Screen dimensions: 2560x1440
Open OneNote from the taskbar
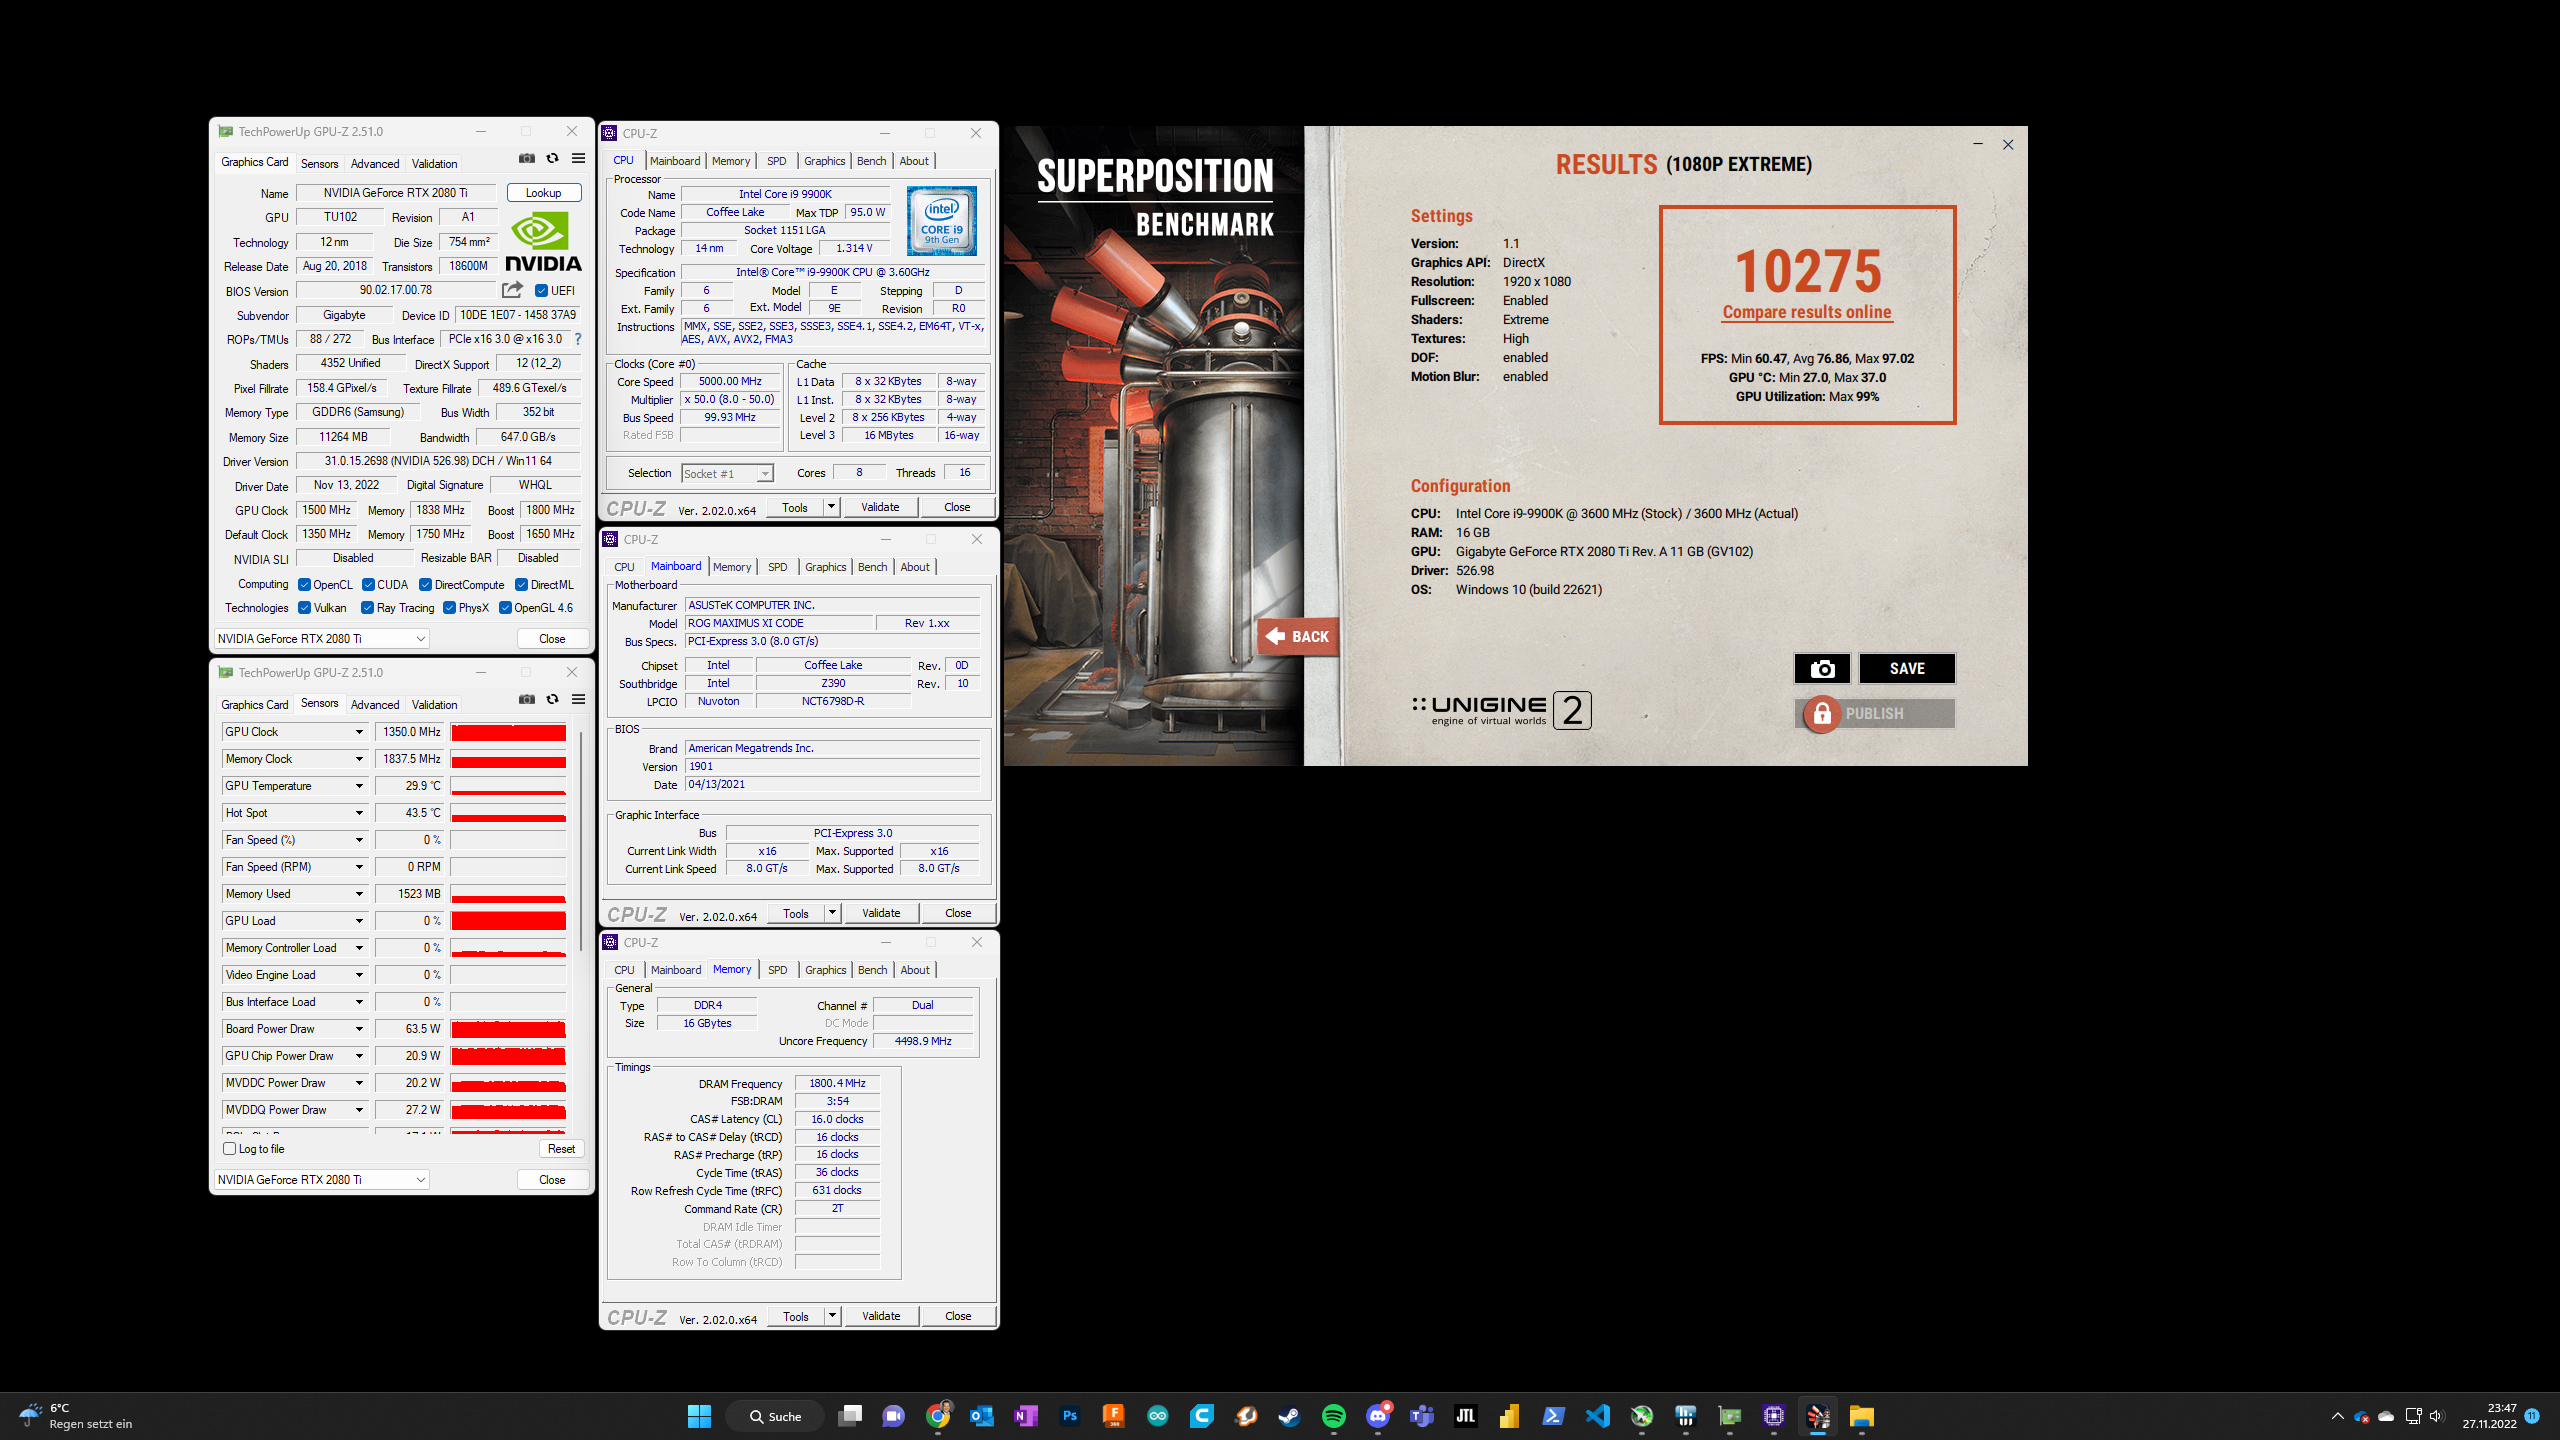[1026, 1416]
